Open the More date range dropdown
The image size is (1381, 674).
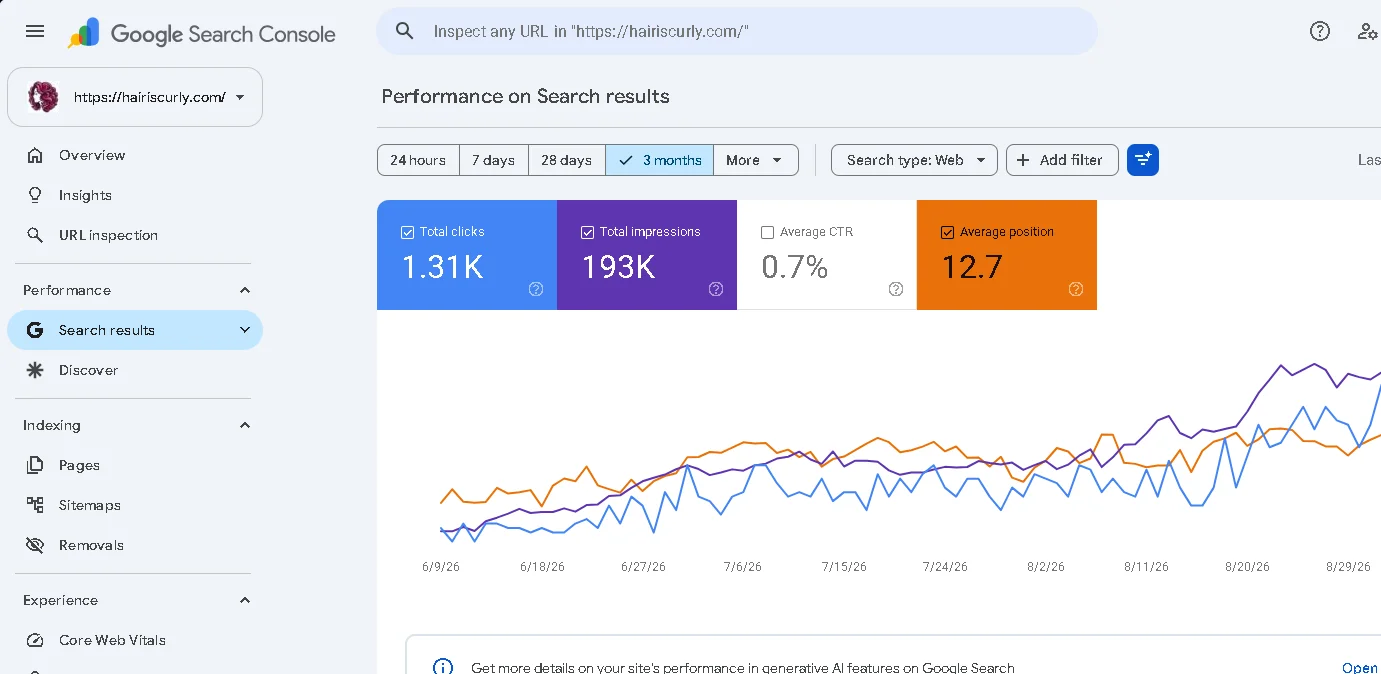(x=756, y=160)
